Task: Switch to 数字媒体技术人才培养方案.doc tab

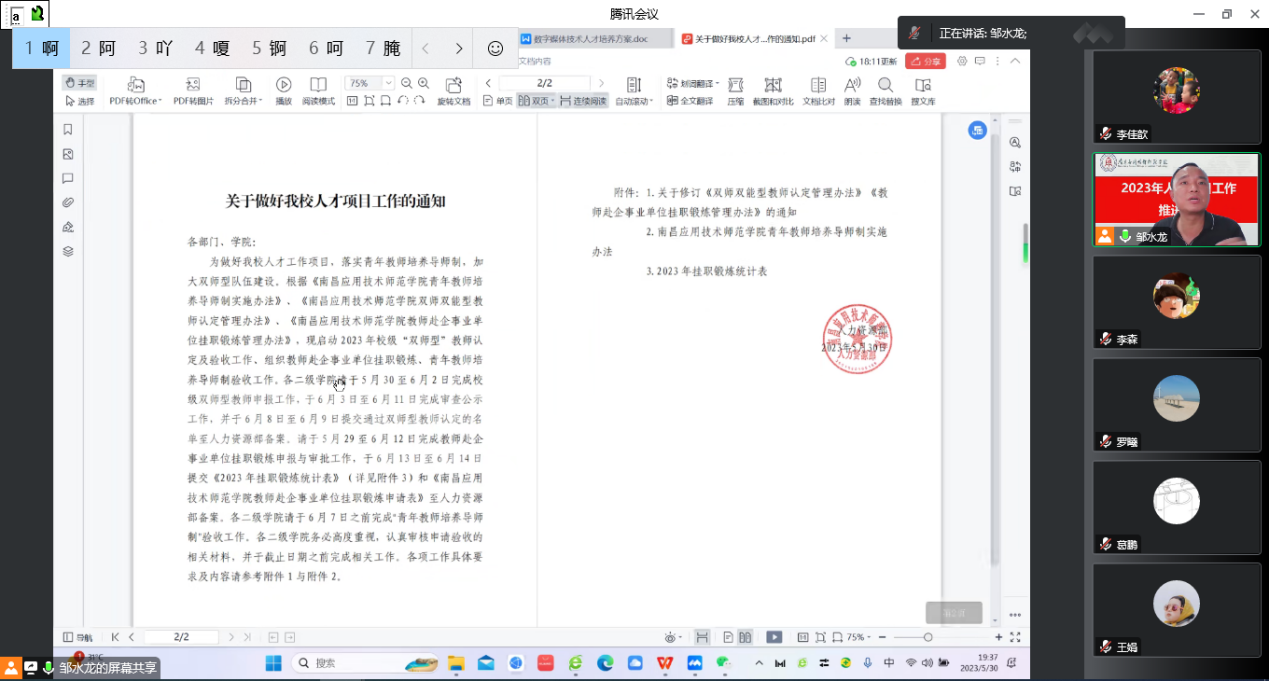Action: point(590,39)
